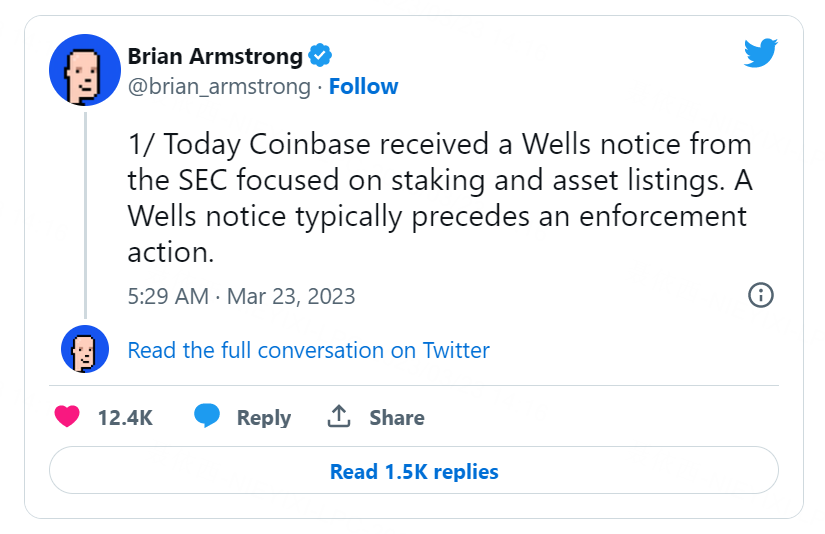
Task: Open the 5:29 AM Mar 23 timestamp
Action: click(241, 296)
